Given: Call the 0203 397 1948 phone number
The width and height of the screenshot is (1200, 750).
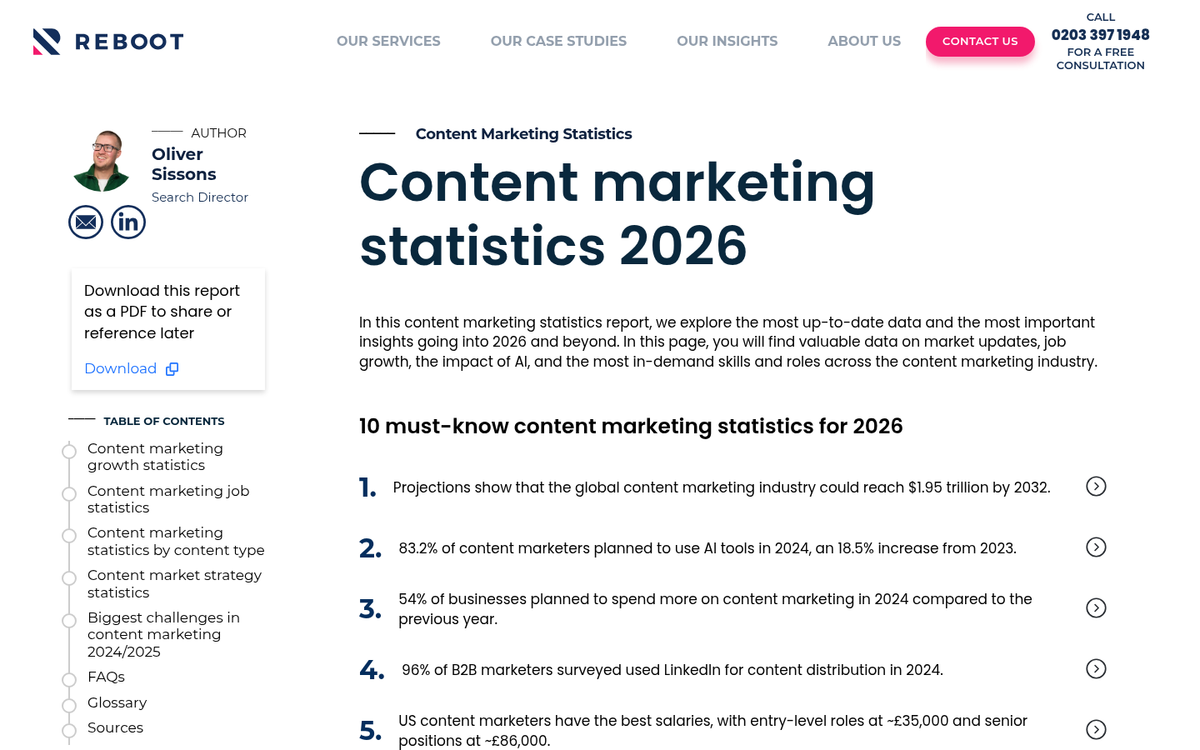Looking at the screenshot, I should [1100, 35].
